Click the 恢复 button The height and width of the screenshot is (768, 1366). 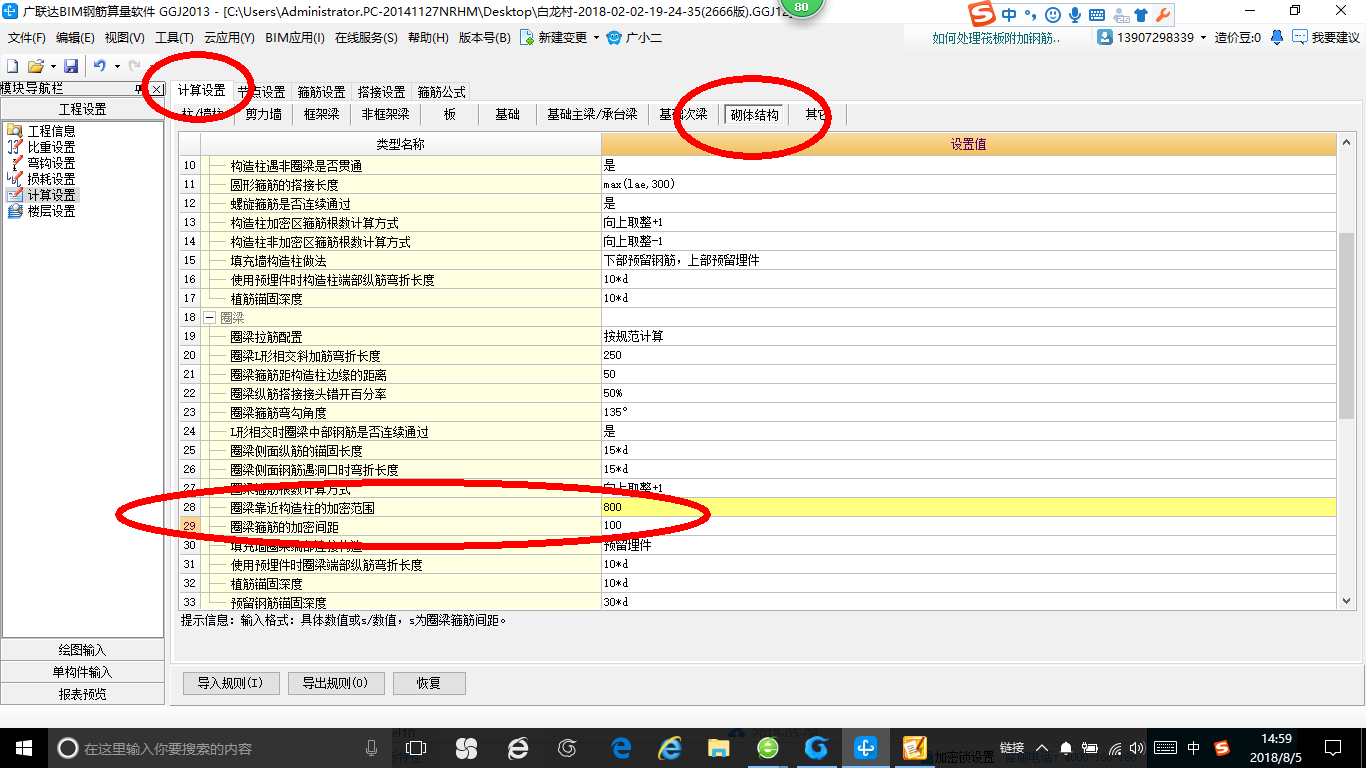point(429,684)
